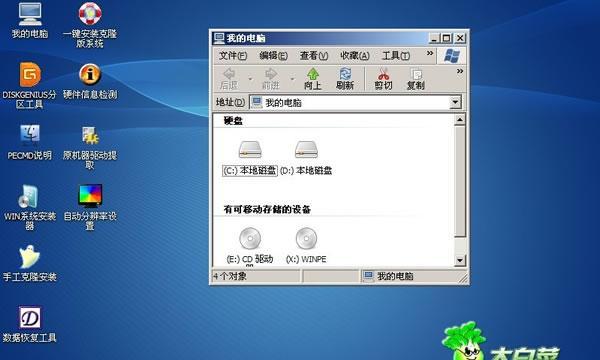The image size is (600, 360).
Task: Open WIN系统安装器 desktop icon
Action: pyautogui.click(x=29, y=207)
